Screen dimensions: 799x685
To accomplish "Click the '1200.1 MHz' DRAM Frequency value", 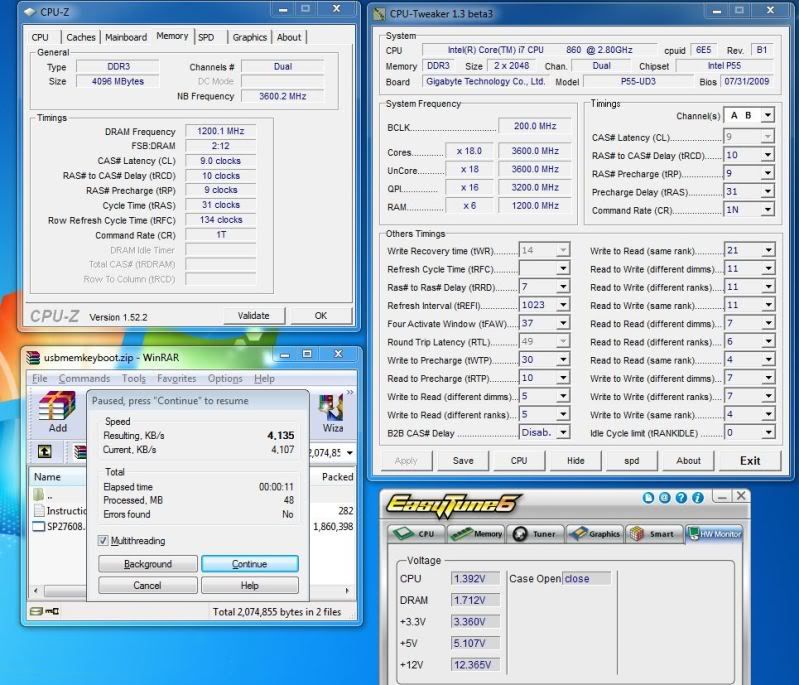I will coord(221,131).
